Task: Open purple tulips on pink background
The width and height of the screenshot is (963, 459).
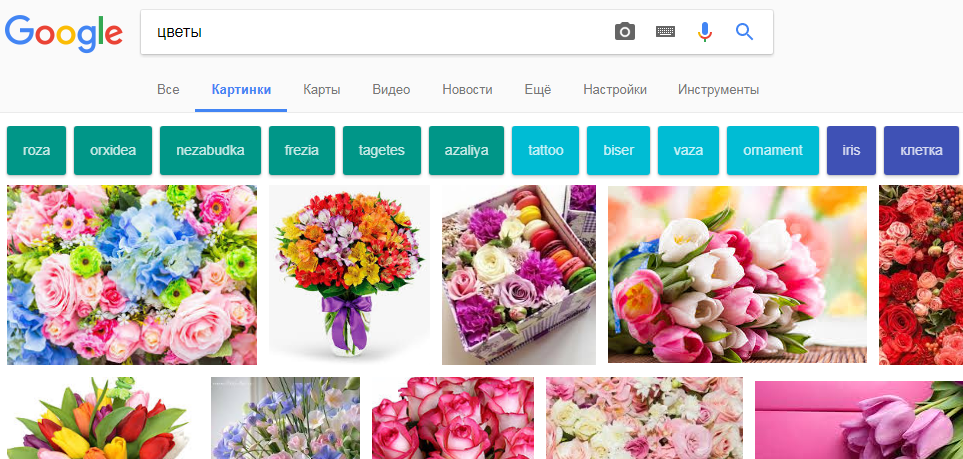Action: [x=859, y=420]
